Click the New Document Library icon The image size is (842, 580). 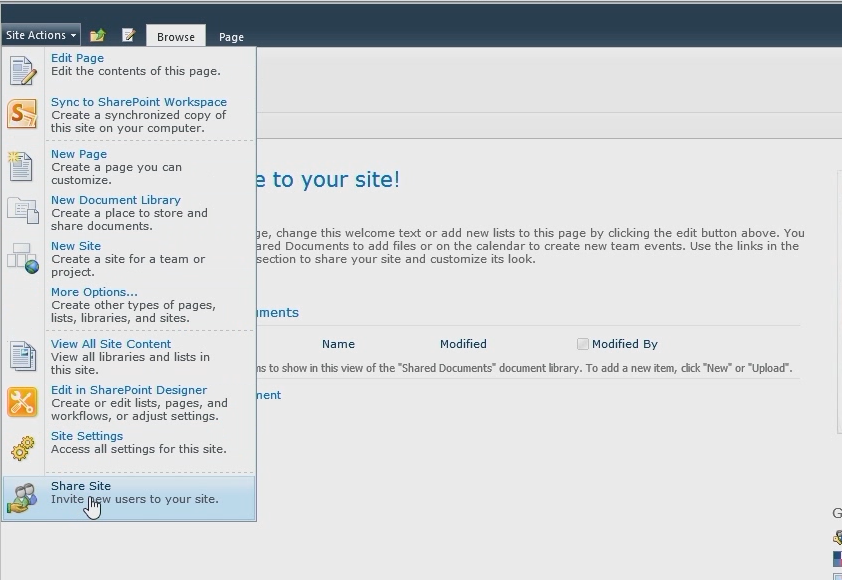pyautogui.click(x=23, y=211)
